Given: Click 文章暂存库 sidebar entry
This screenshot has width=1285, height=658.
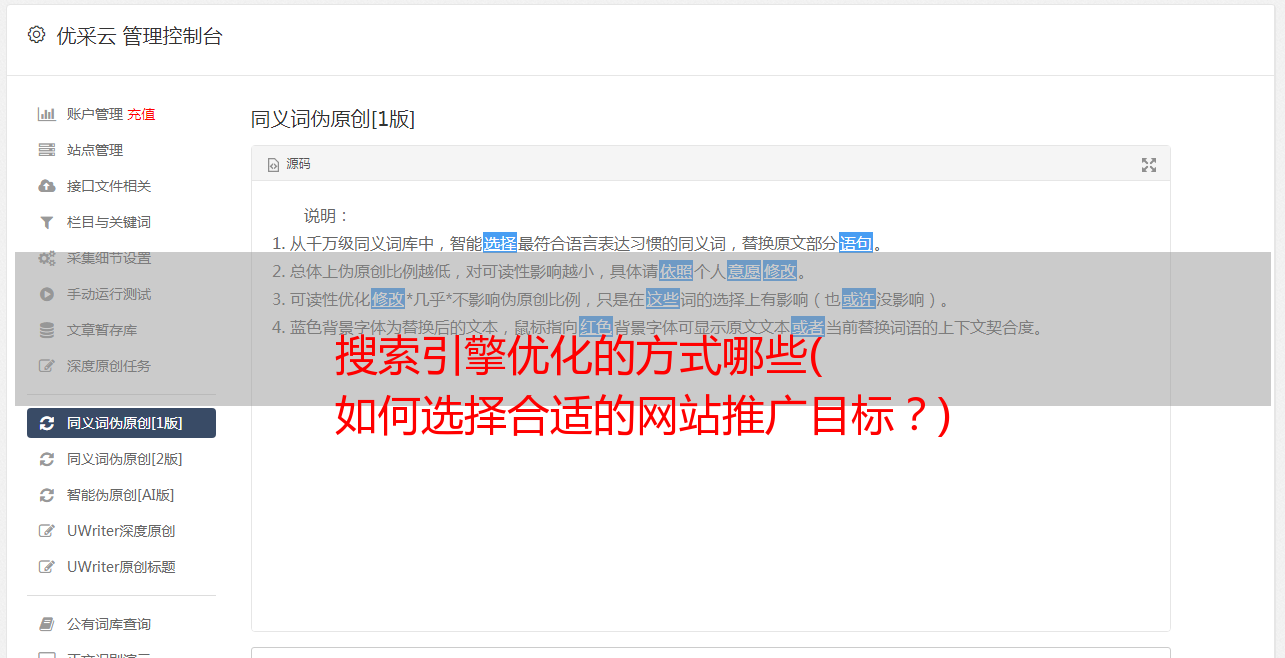Looking at the screenshot, I should pyautogui.click(x=121, y=330).
